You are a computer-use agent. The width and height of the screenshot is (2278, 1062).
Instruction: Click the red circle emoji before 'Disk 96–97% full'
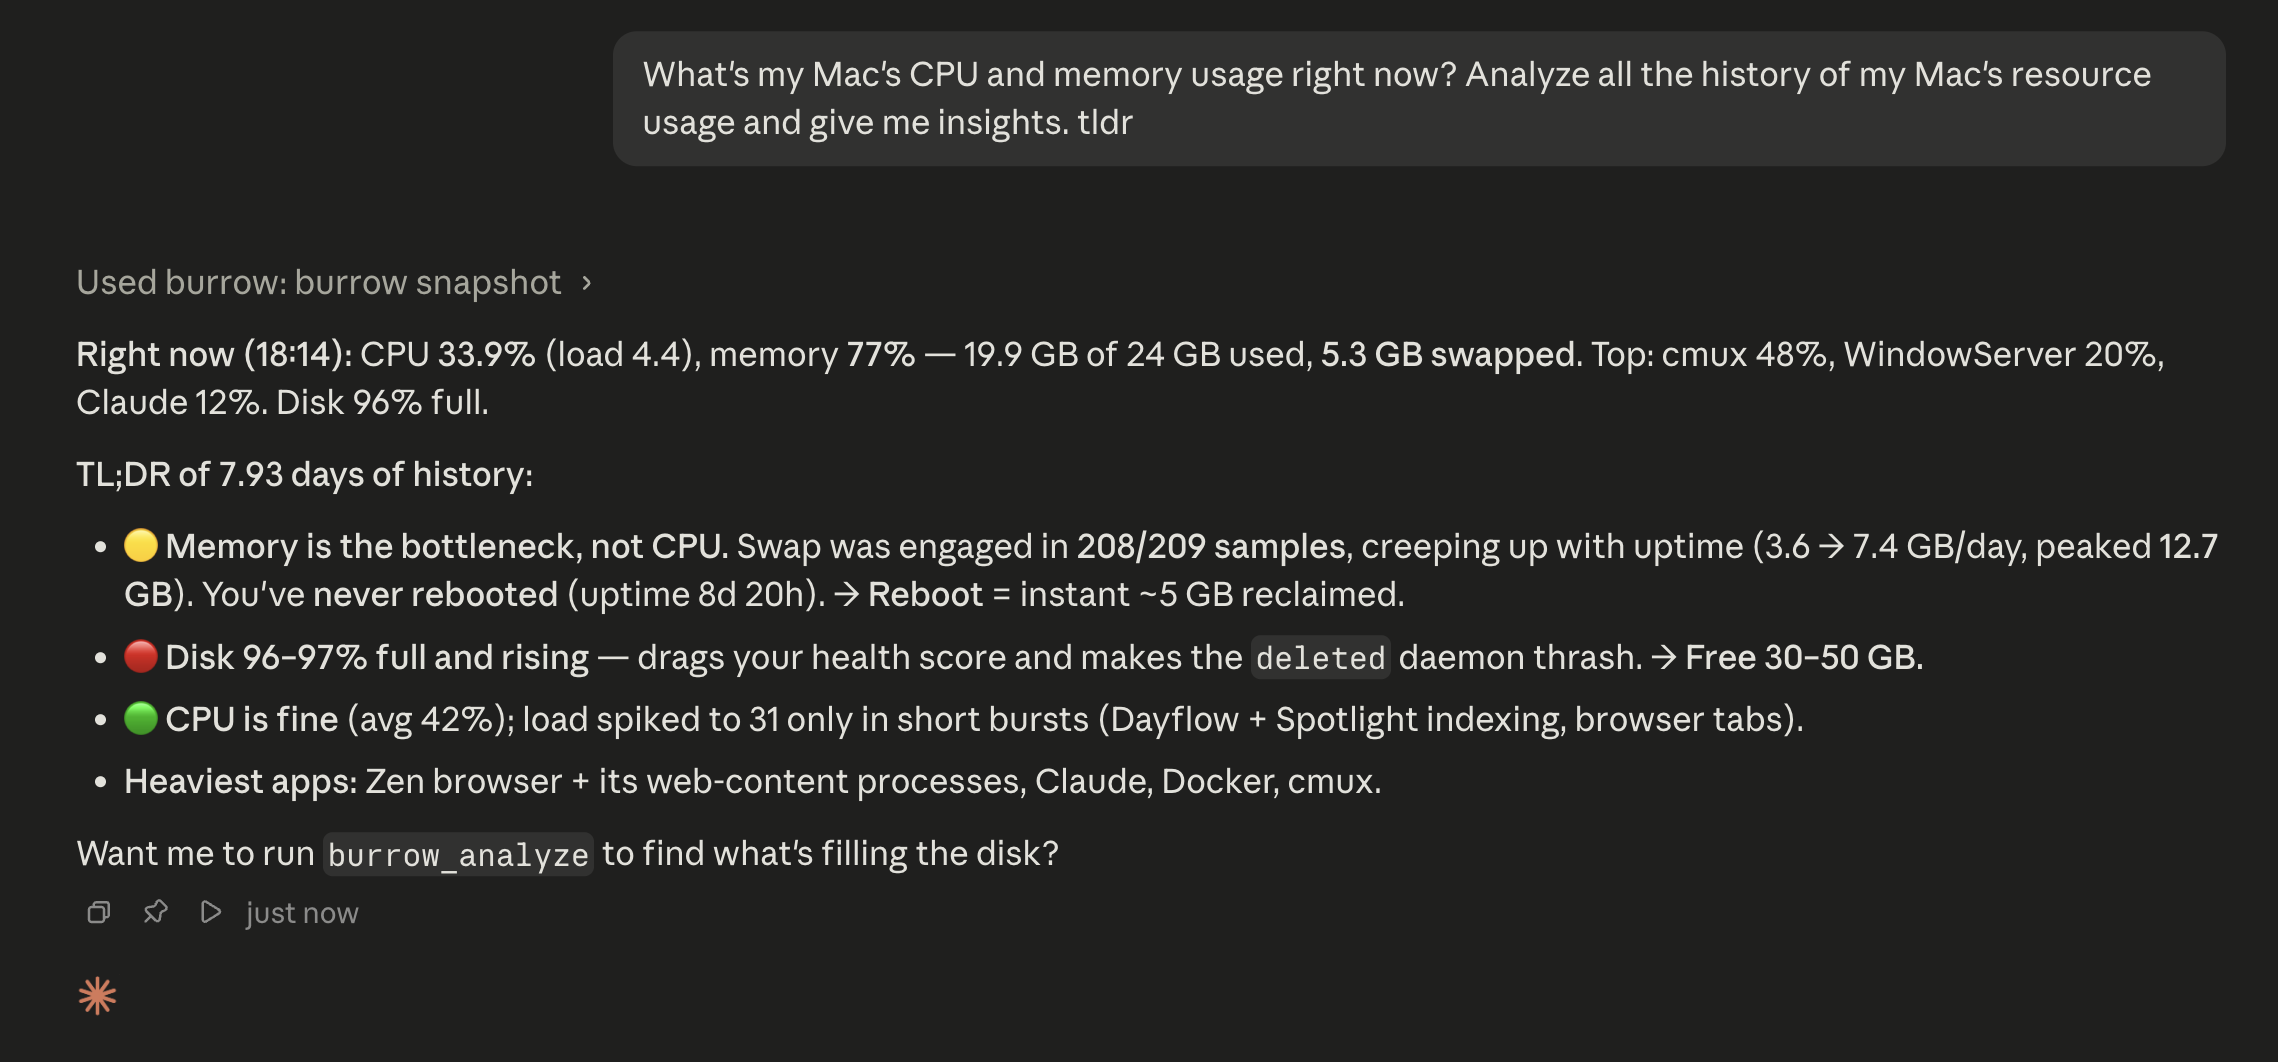click(141, 657)
